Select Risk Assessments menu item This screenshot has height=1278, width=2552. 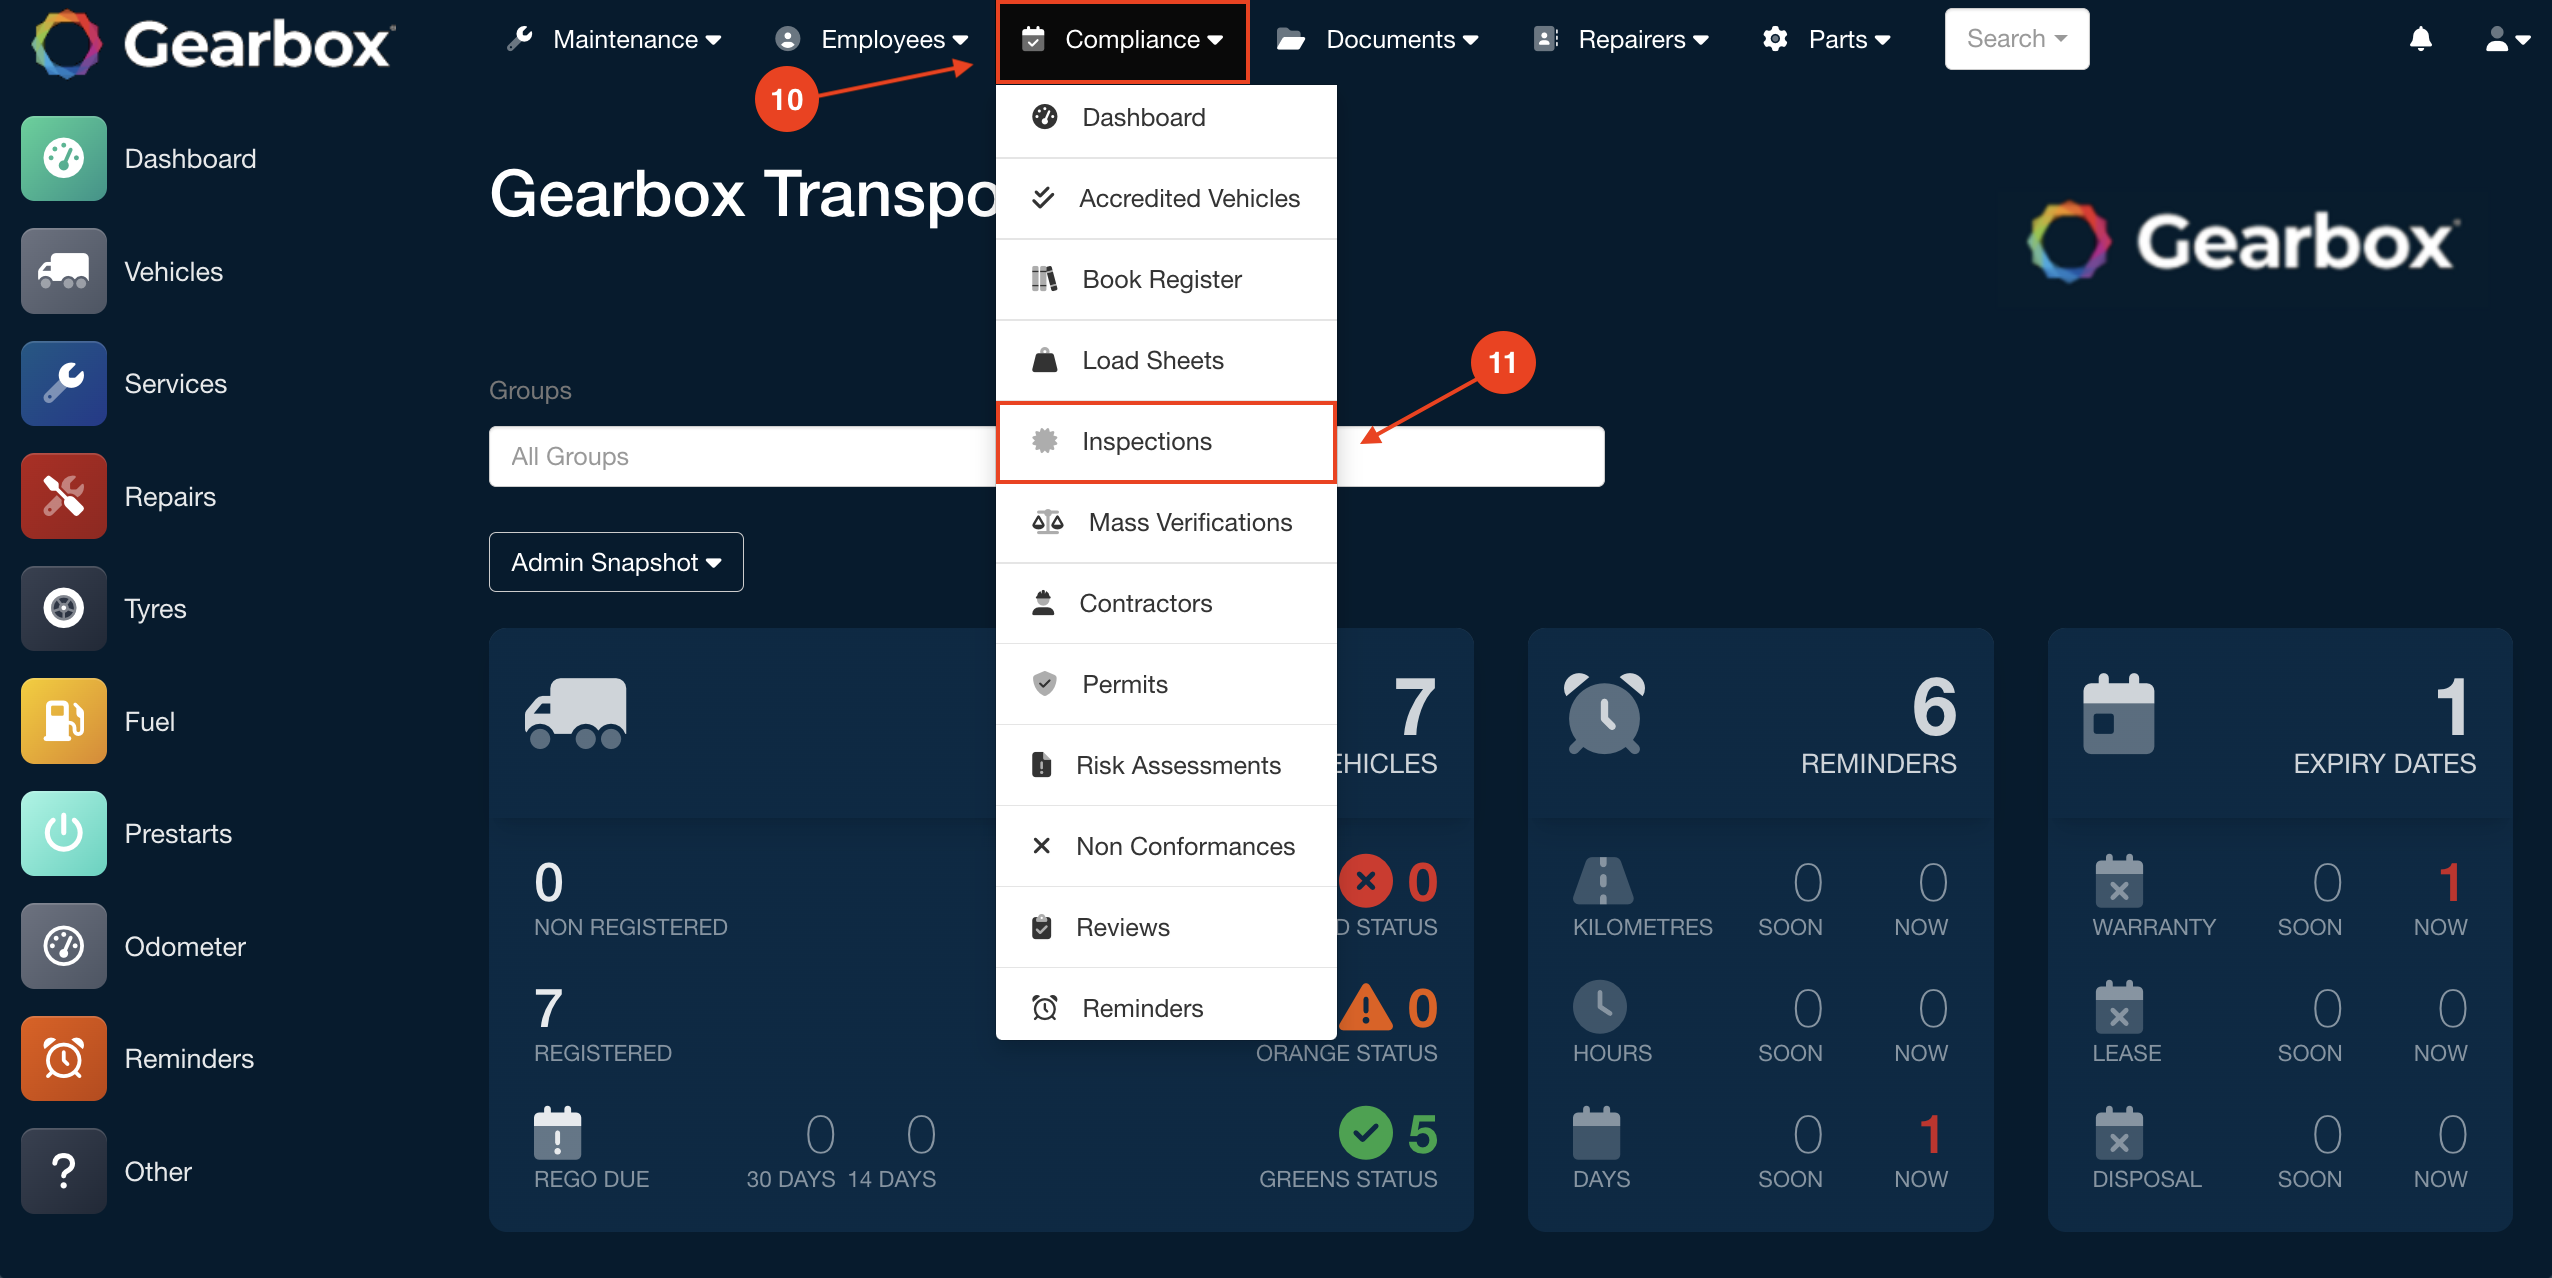coord(1166,765)
